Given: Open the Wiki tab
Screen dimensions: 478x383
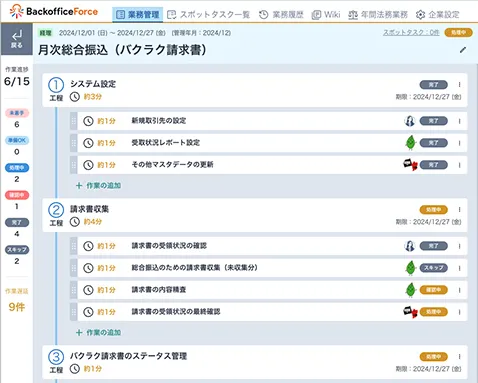Looking at the screenshot, I should pos(326,15).
